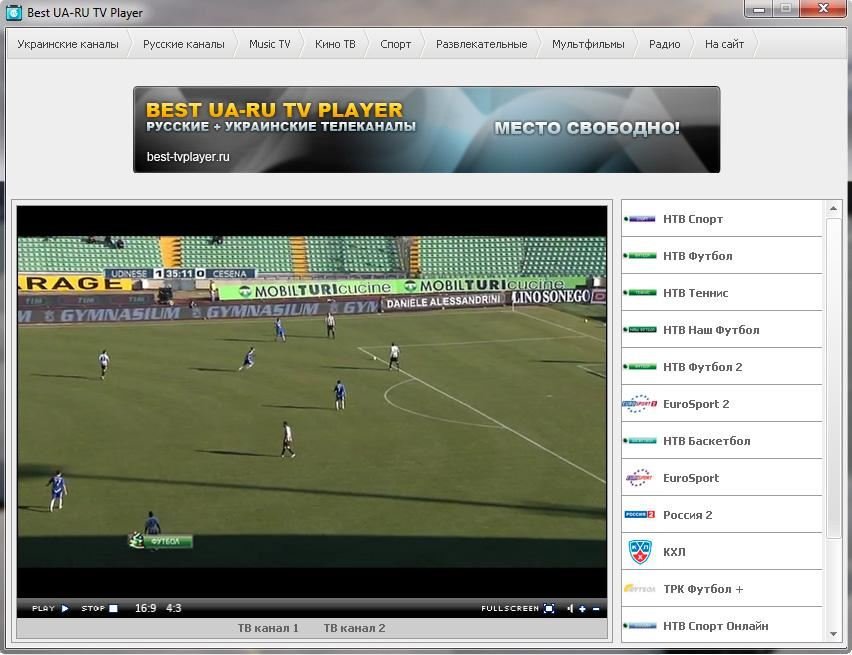Visit the На сайт link

pyautogui.click(x=724, y=44)
